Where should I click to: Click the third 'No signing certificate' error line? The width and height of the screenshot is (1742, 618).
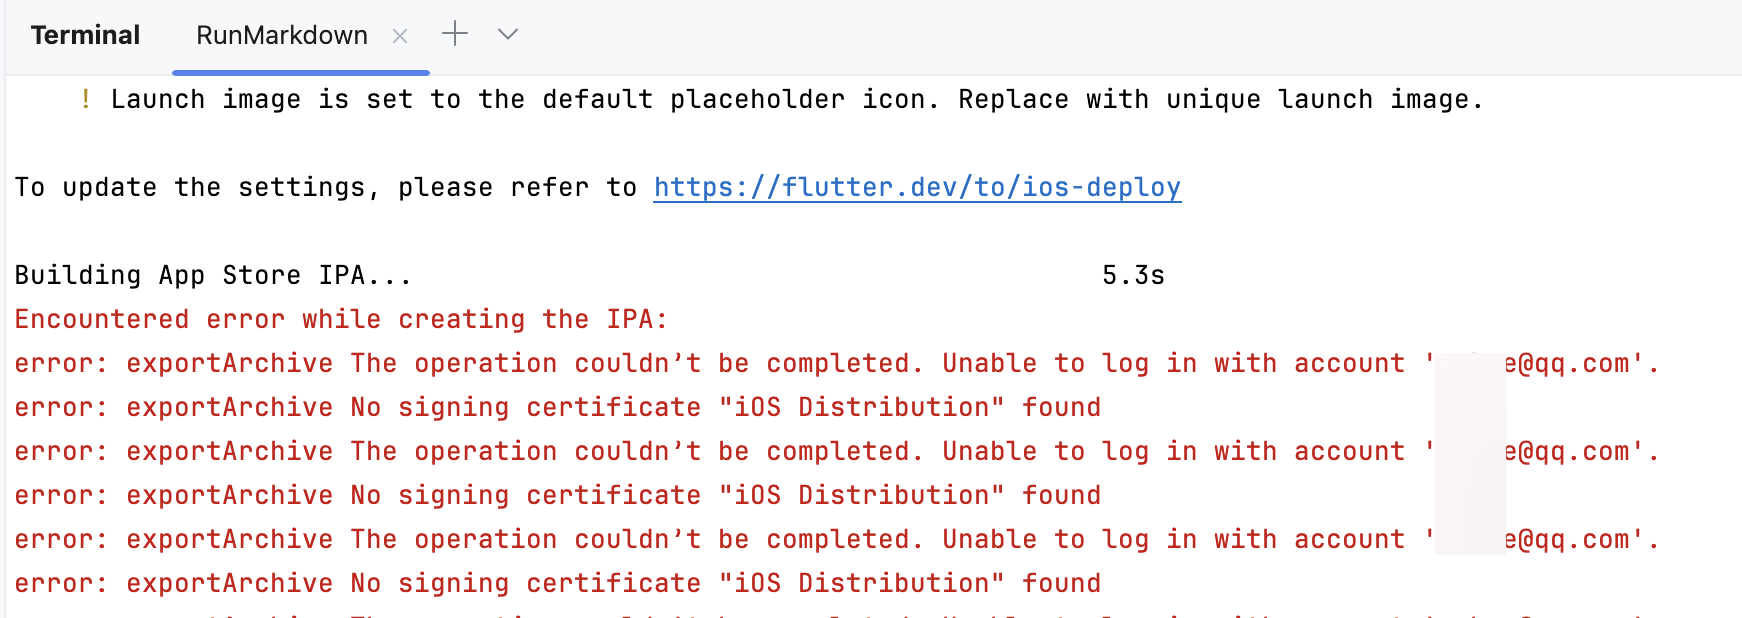click(557, 583)
